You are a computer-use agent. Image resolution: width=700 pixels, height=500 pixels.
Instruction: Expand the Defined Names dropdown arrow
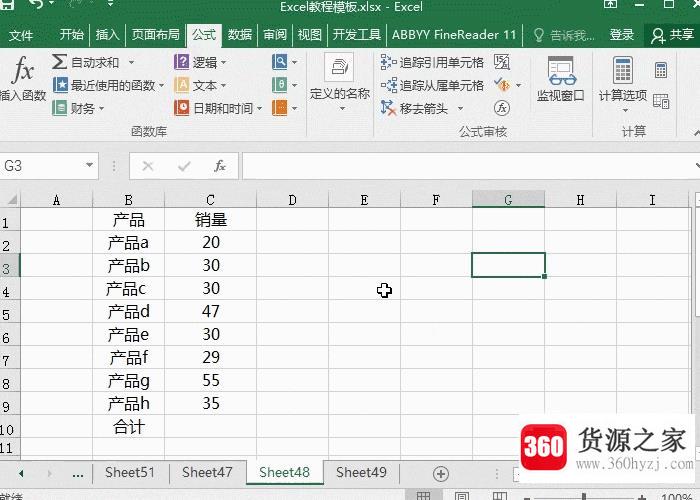coord(342,109)
